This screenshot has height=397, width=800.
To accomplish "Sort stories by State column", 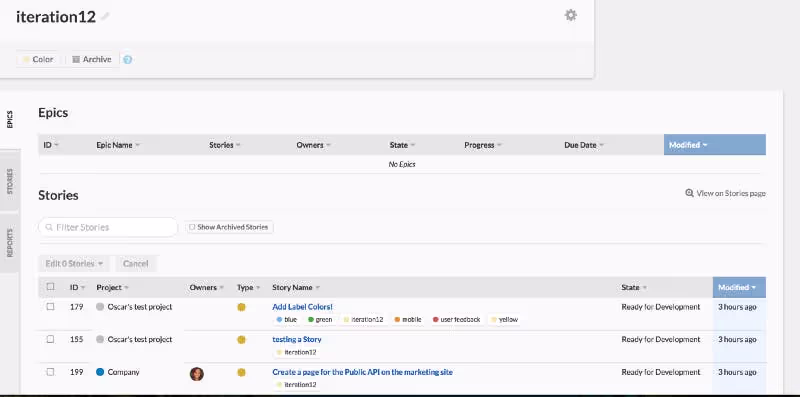I will point(634,287).
